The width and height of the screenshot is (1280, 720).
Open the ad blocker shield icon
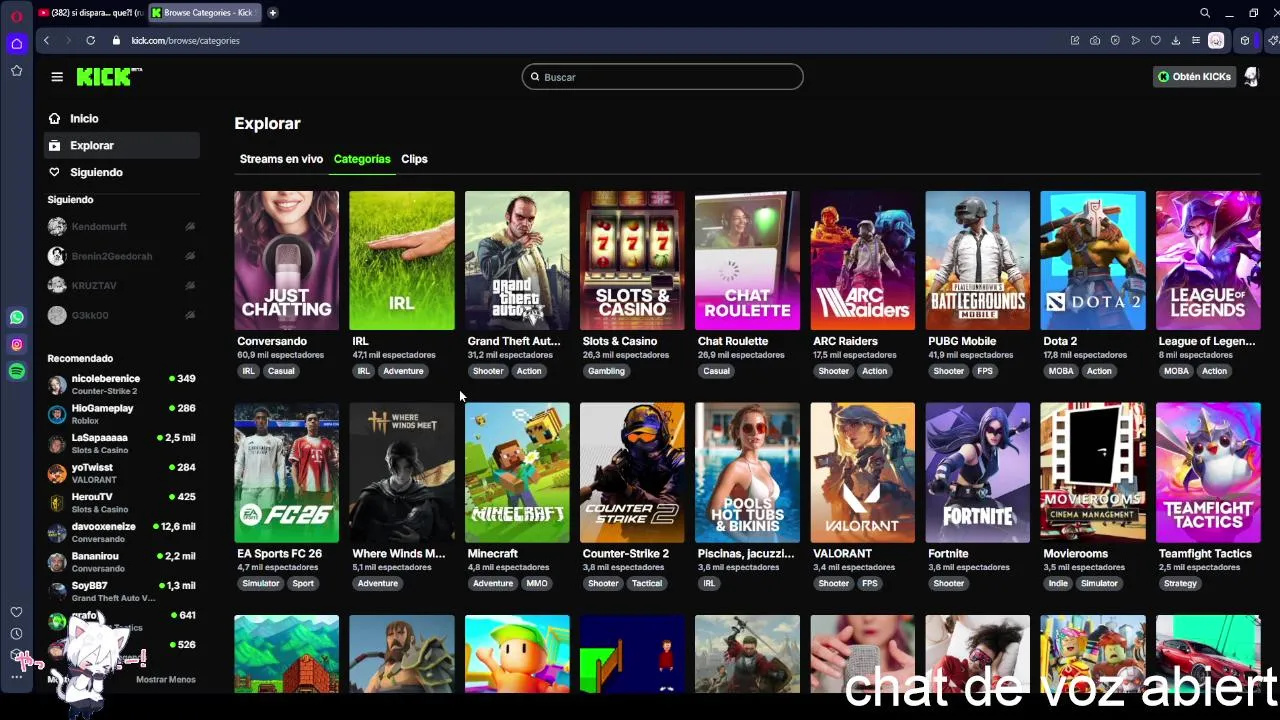(1115, 41)
